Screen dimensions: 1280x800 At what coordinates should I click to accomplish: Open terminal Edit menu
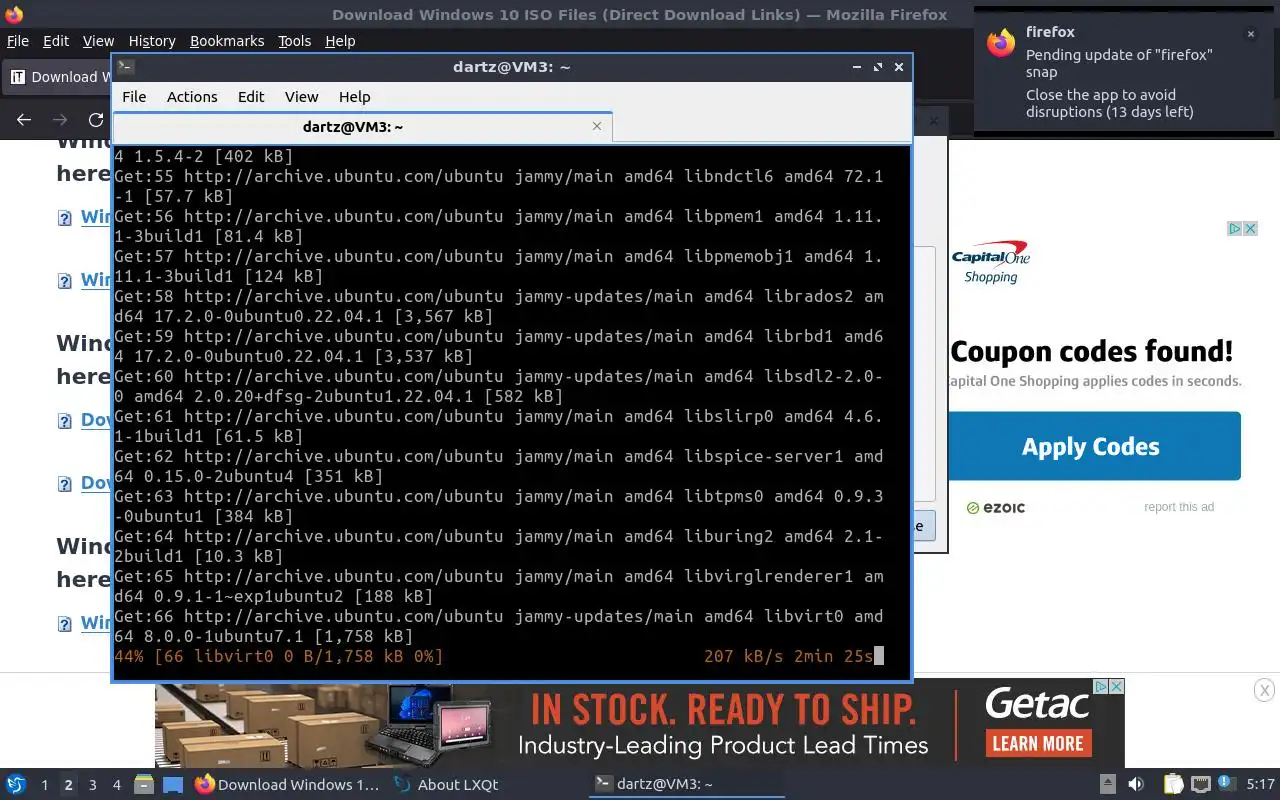[251, 96]
